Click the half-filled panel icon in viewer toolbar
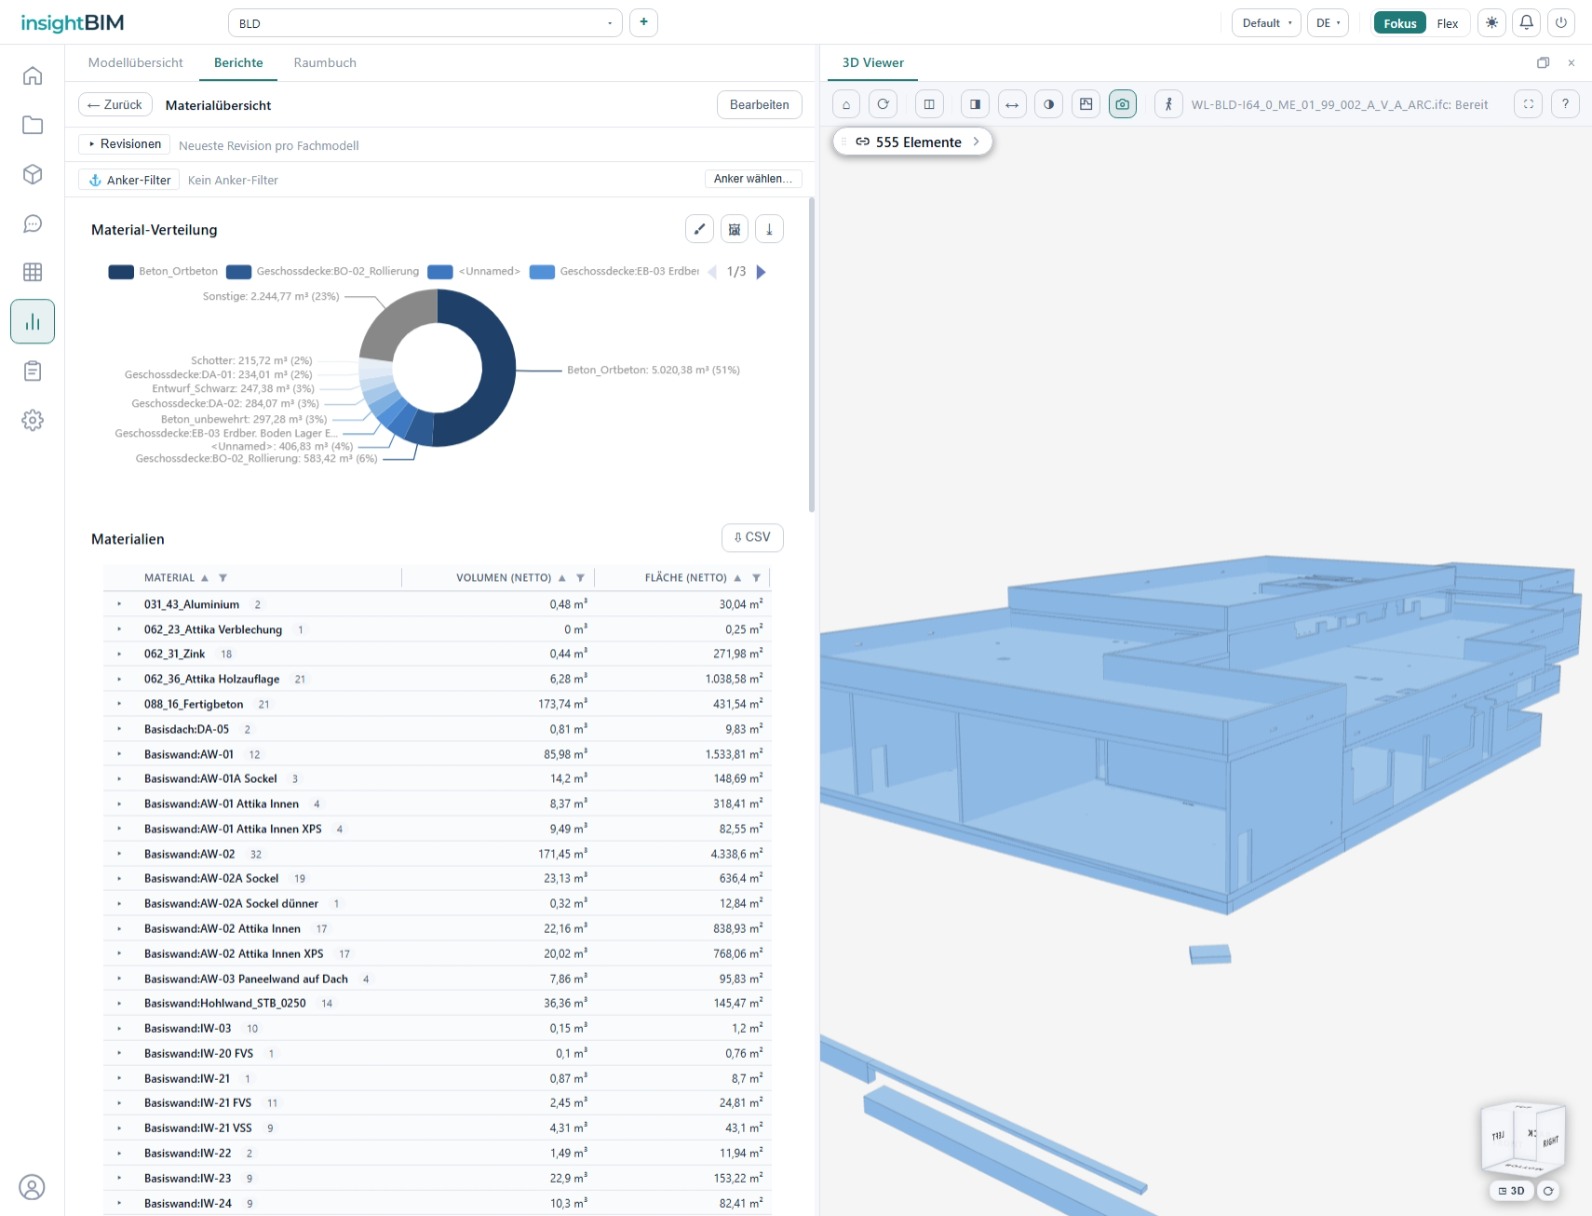Screen dimensions: 1592x1216 [x=975, y=104]
